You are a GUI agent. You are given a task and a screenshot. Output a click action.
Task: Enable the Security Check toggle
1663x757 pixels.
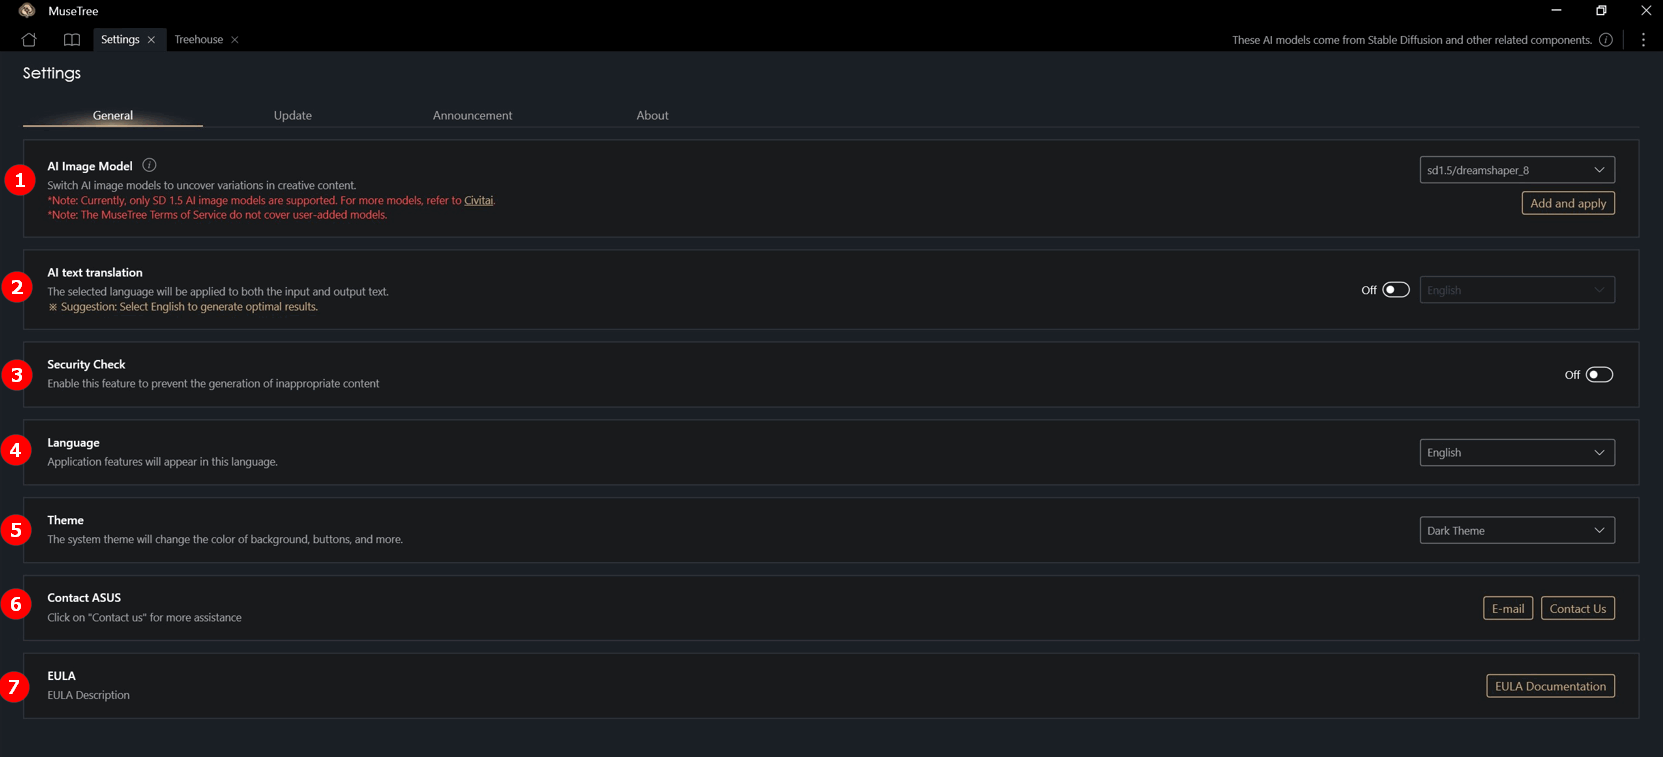coord(1599,375)
